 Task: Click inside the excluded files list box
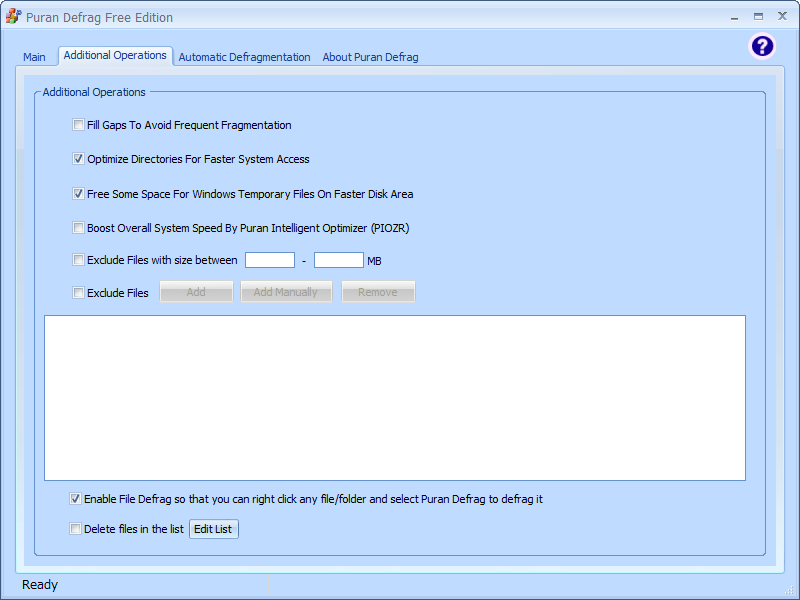pyautogui.click(x=395, y=398)
